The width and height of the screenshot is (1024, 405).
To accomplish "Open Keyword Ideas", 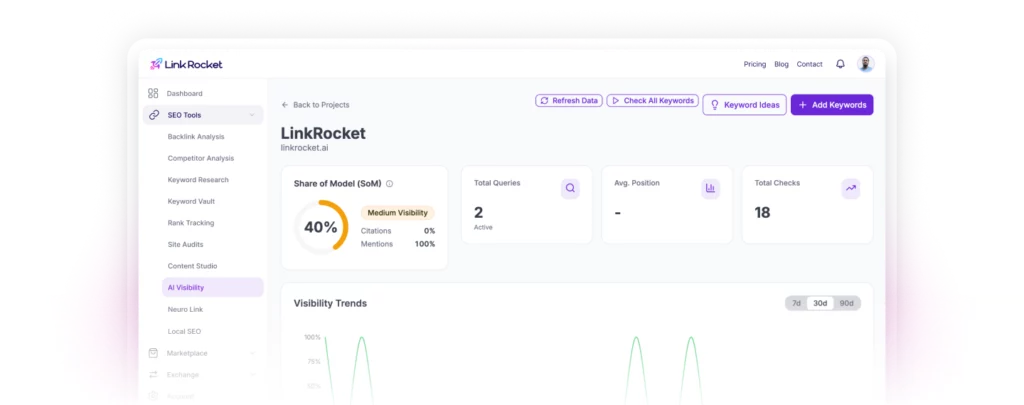I will point(744,105).
